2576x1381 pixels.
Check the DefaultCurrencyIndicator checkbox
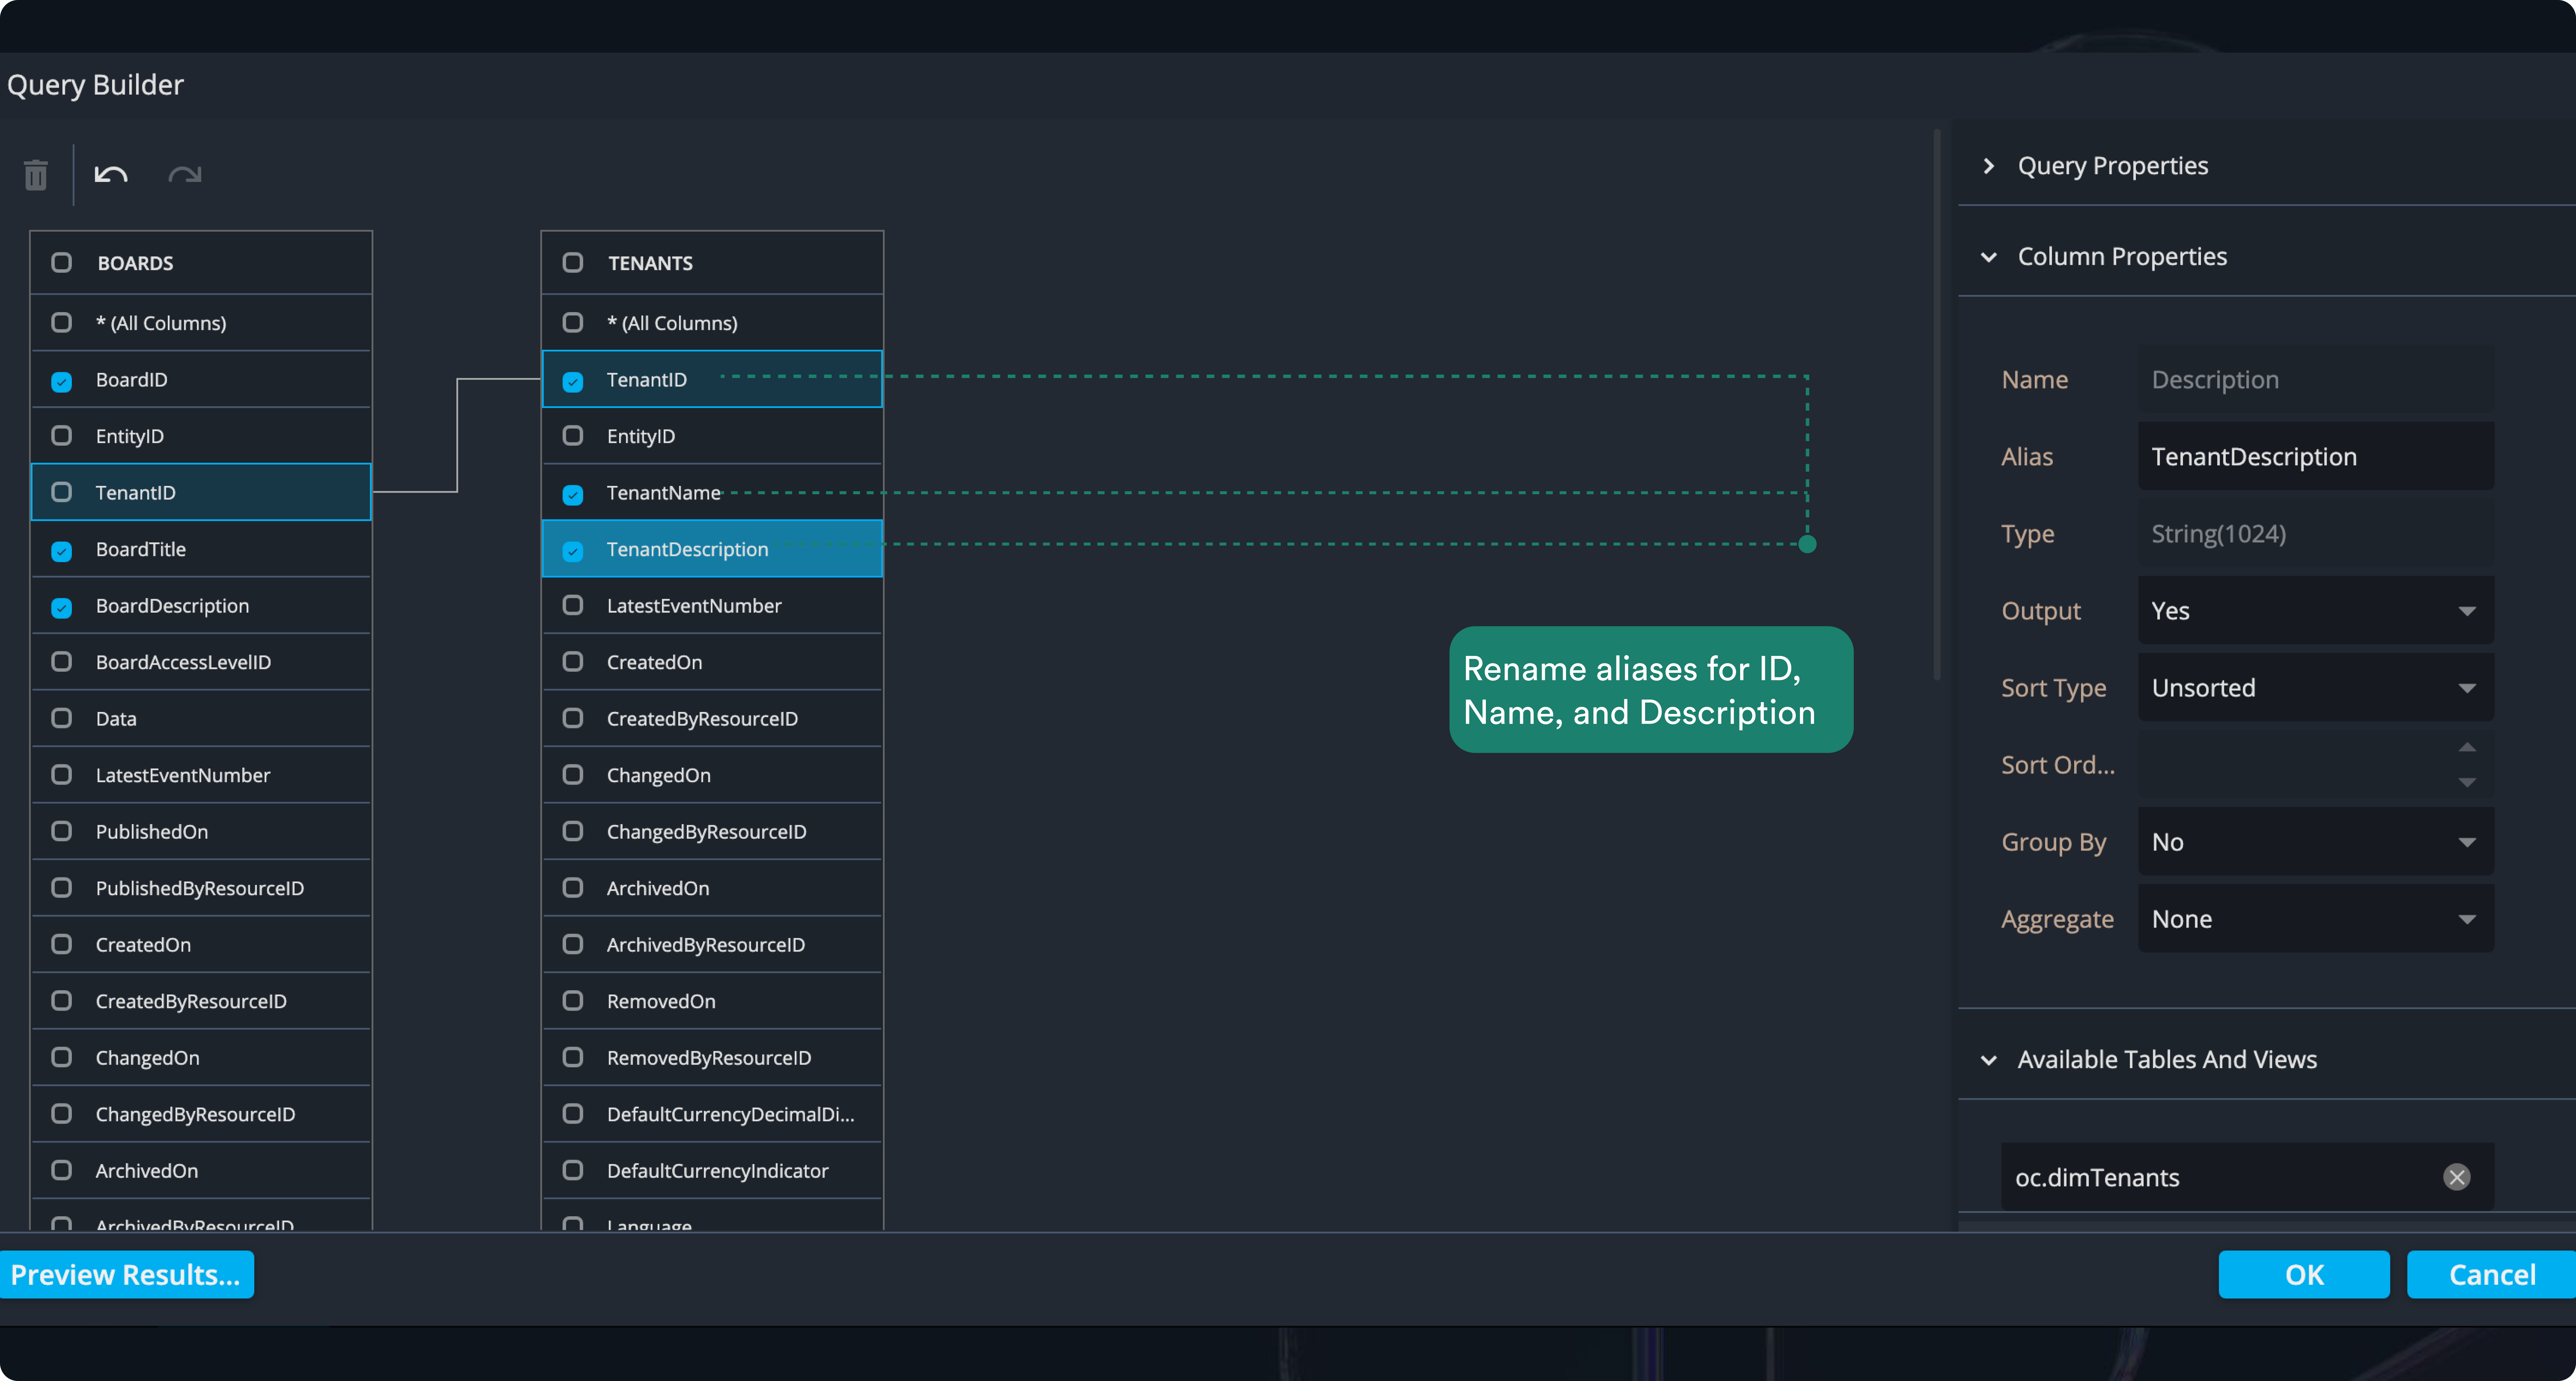point(573,1170)
